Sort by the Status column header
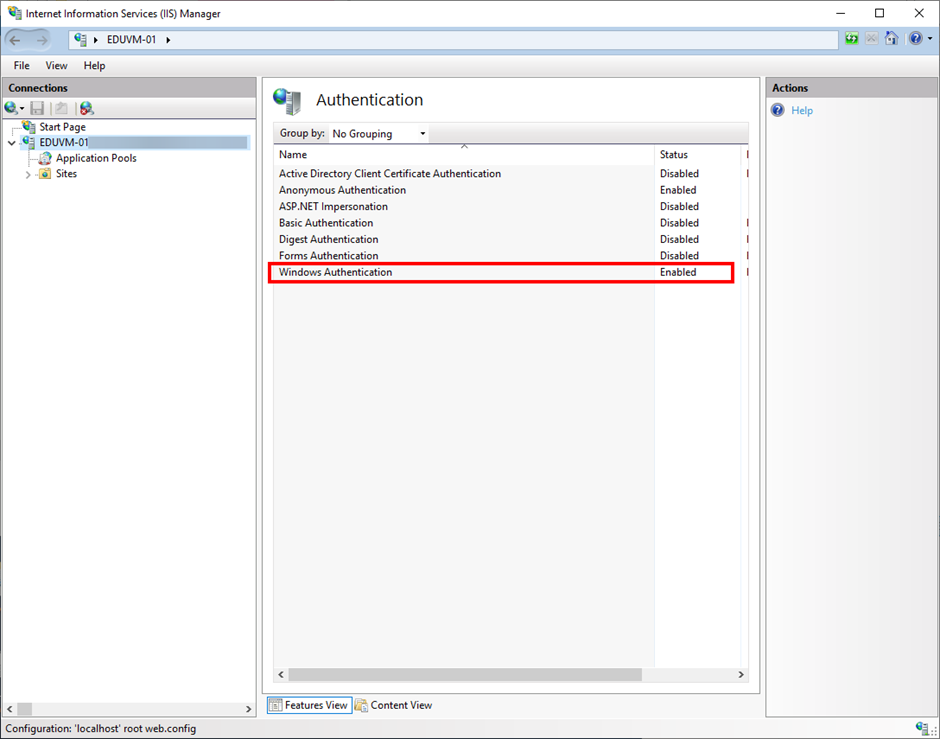This screenshot has height=739, width=940. point(698,155)
